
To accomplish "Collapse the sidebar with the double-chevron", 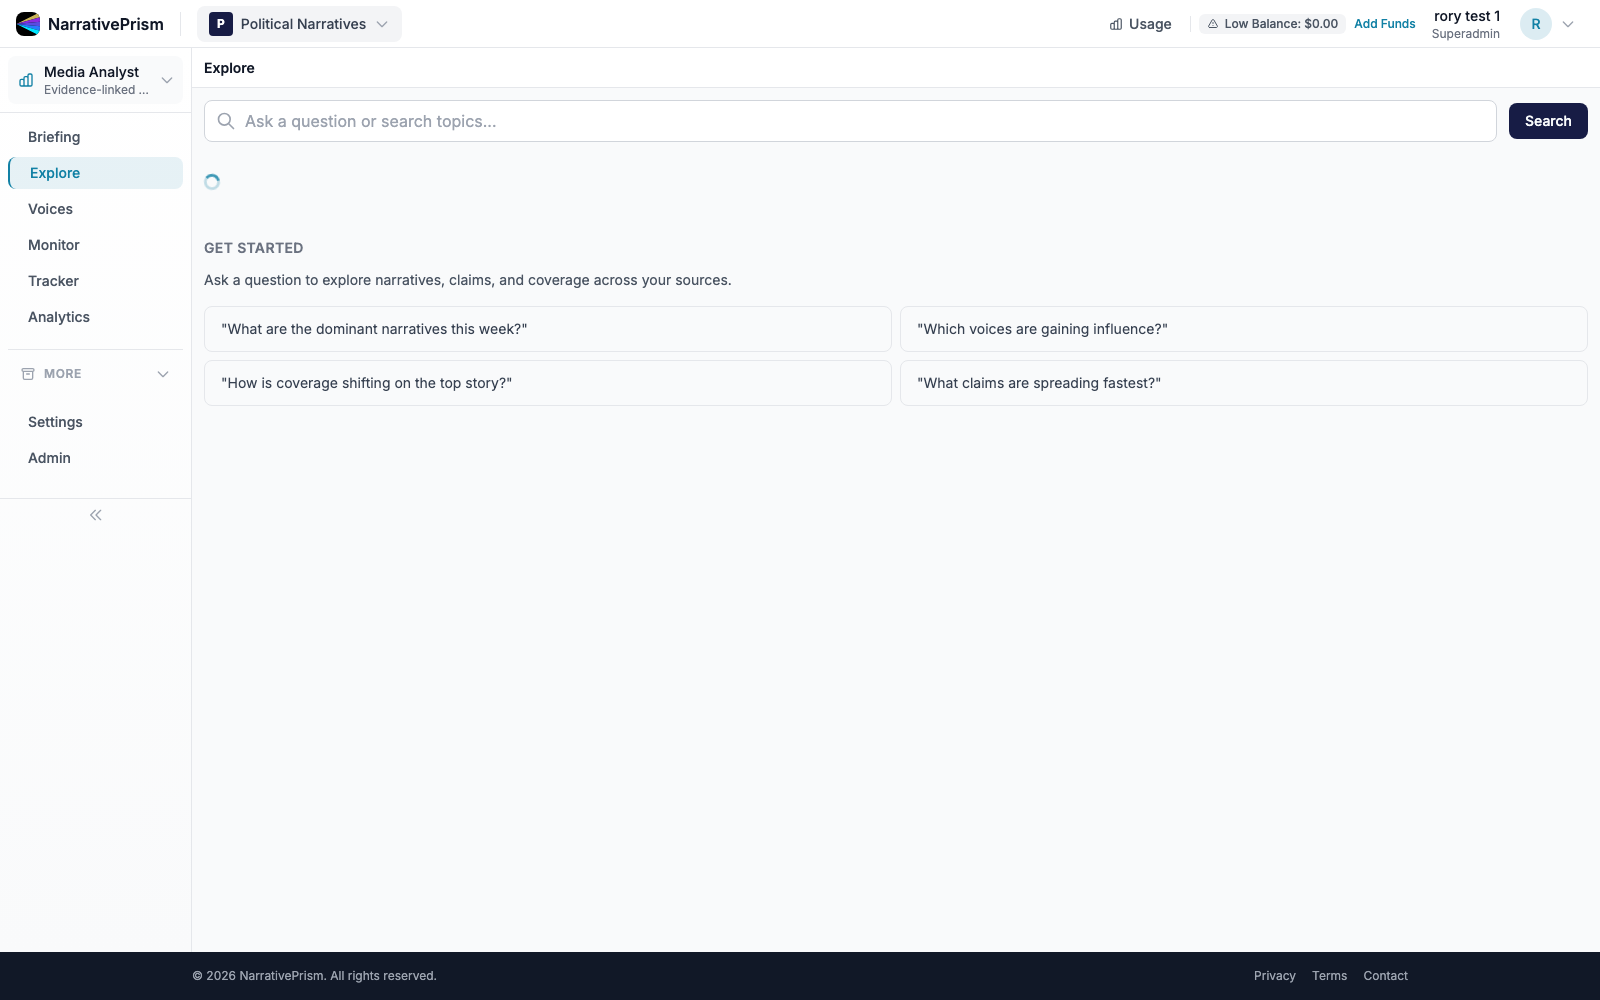I will click(x=95, y=514).
